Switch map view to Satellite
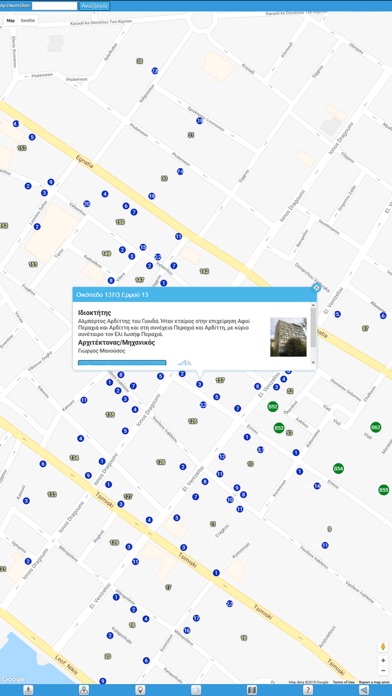 pyautogui.click(x=28, y=20)
